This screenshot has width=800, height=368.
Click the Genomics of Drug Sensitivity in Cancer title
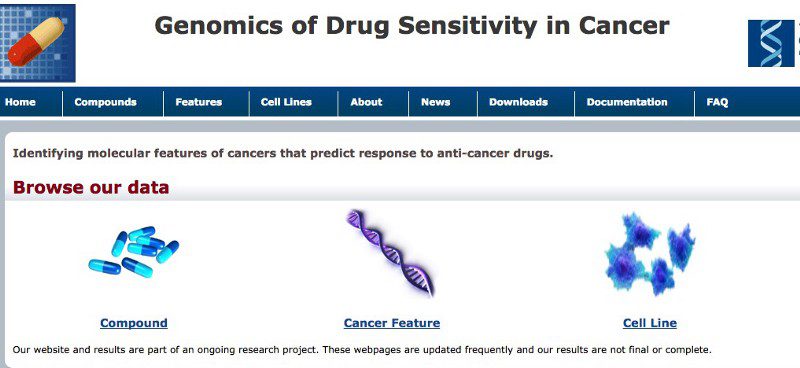[412, 26]
